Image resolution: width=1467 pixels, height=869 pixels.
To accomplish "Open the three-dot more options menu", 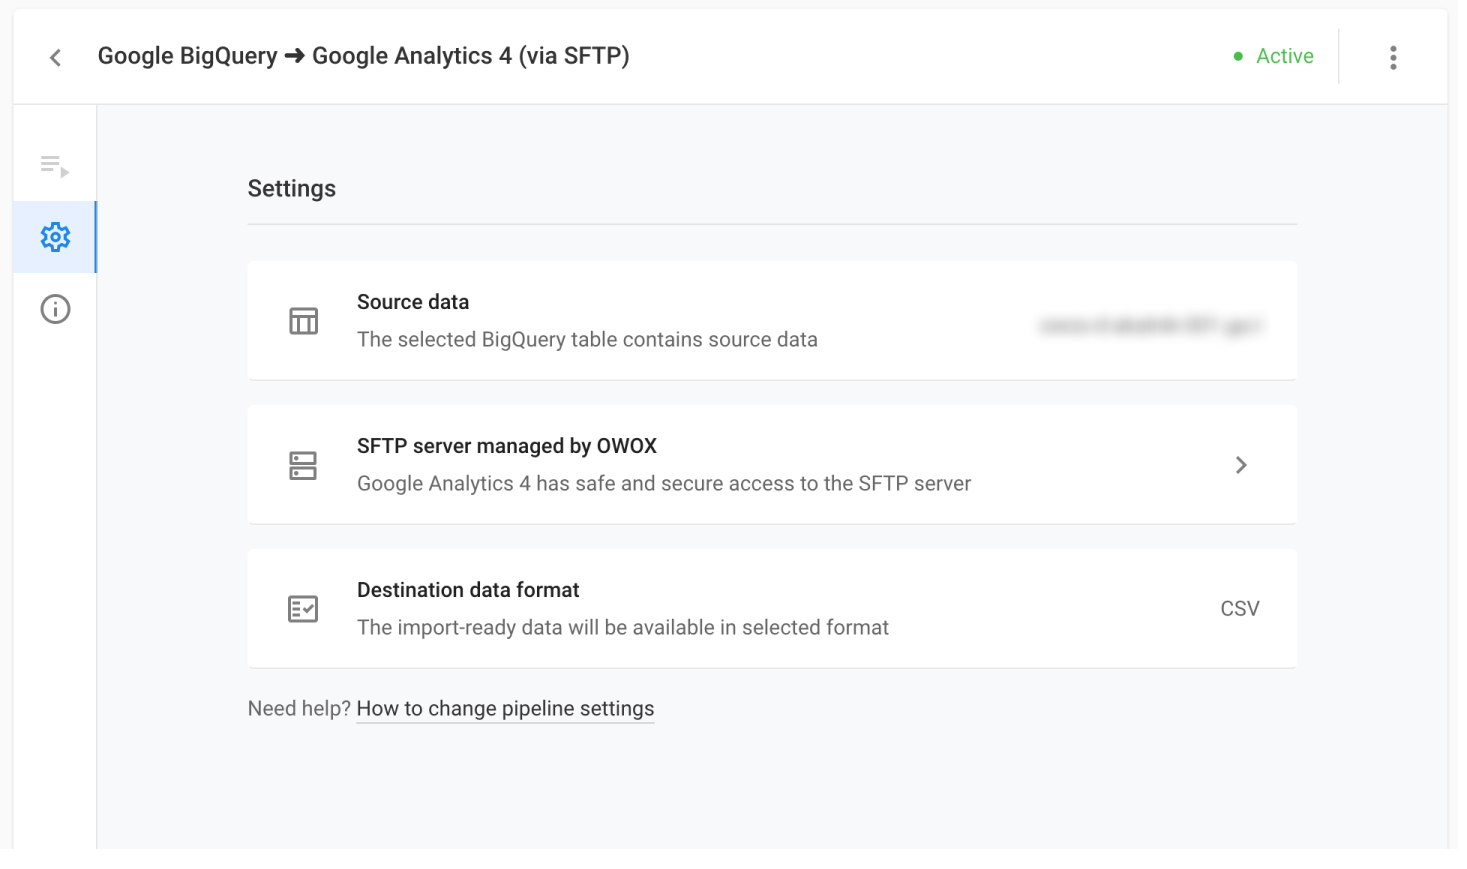I will point(1393,57).
